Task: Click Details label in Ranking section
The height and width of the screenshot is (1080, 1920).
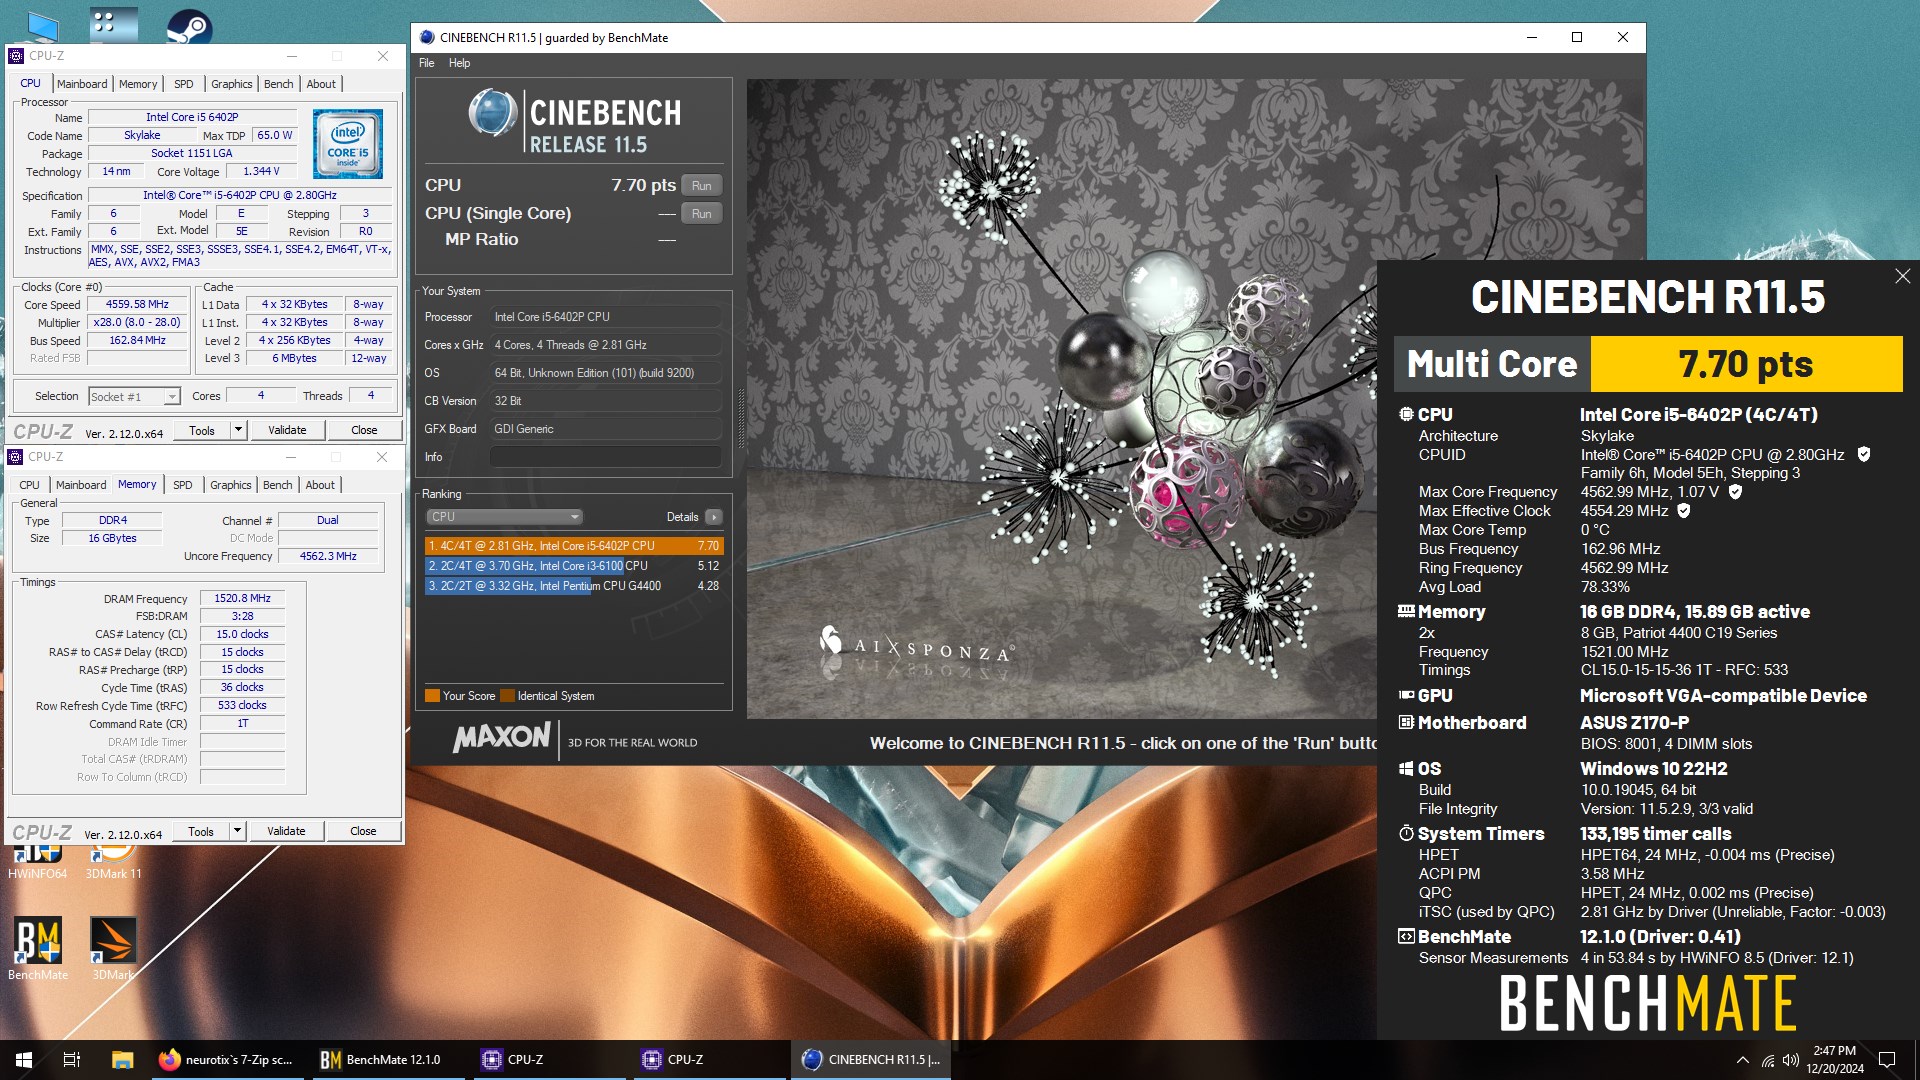Action: pos(682,517)
